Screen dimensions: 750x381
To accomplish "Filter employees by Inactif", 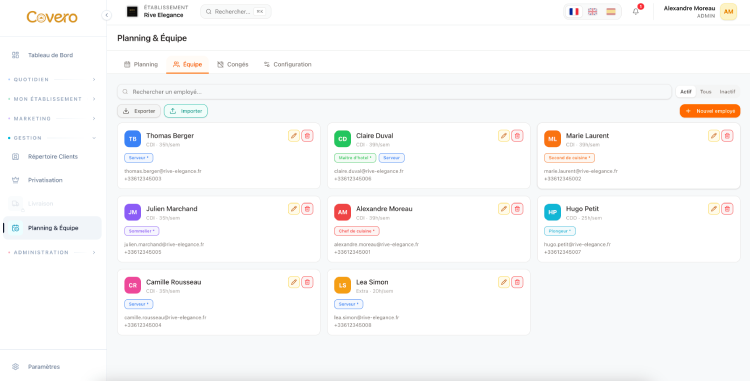I will 728,92.
